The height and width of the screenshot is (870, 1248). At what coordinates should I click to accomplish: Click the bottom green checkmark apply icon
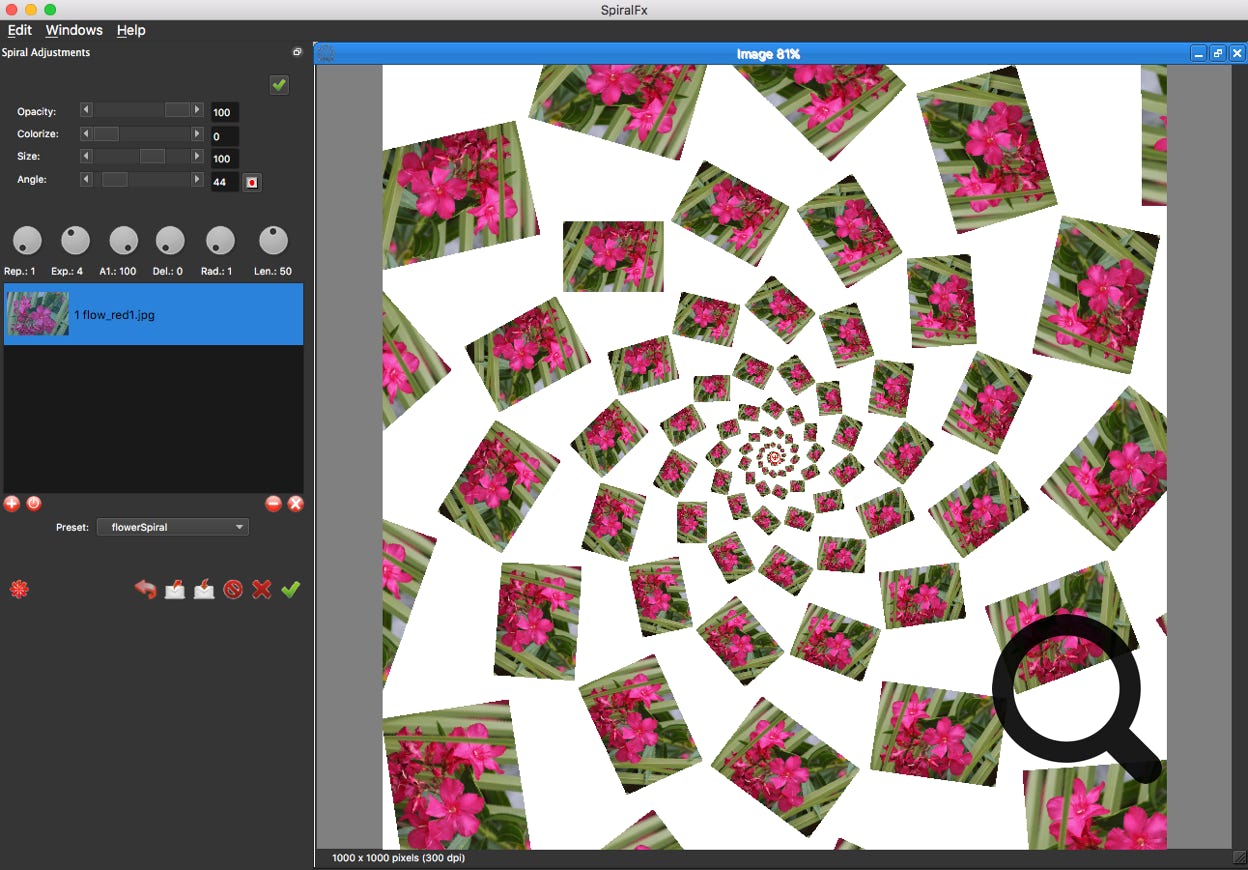(x=290, y=590)
